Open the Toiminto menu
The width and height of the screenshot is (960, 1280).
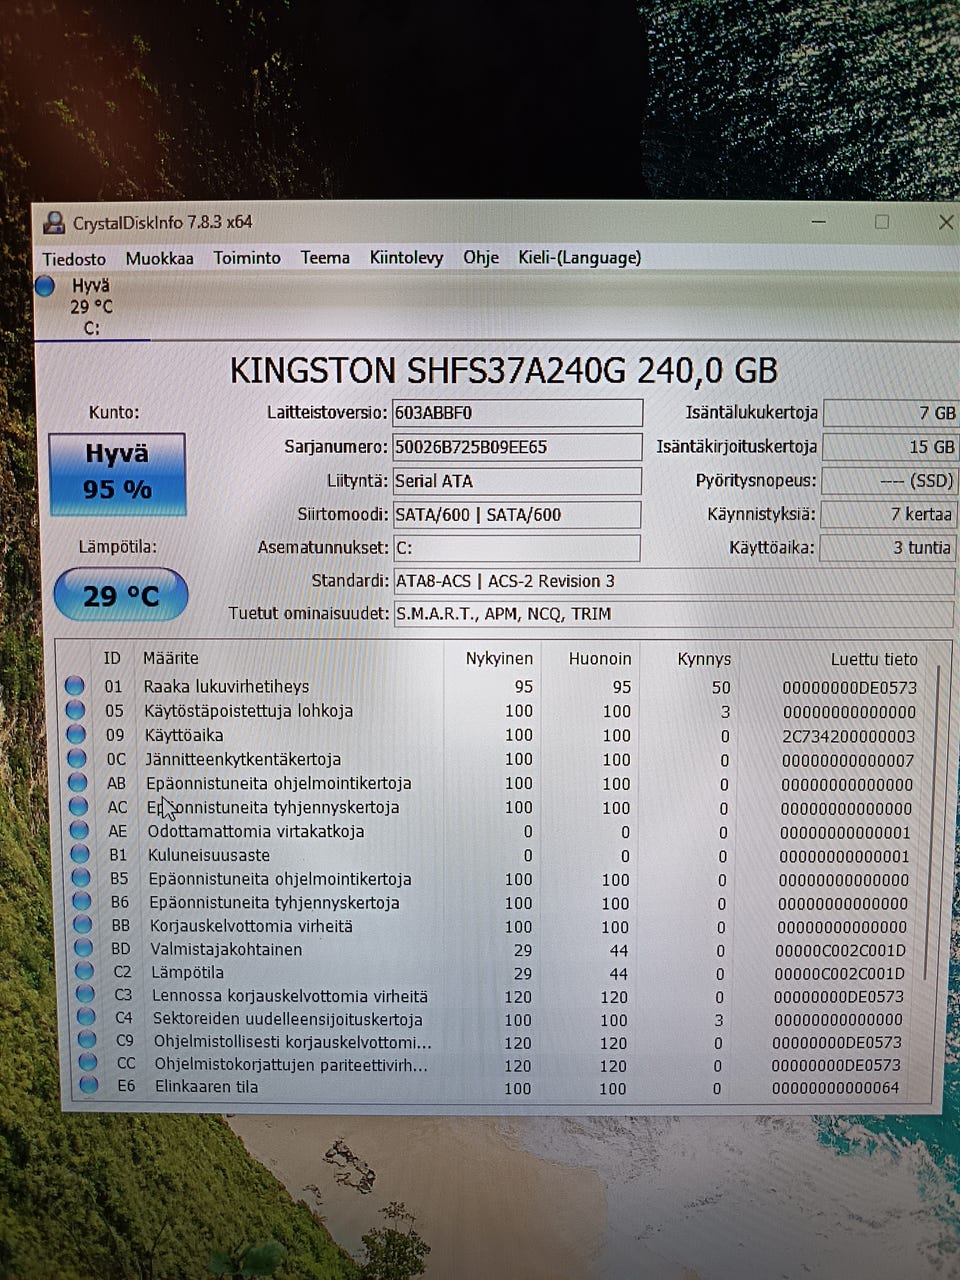(x=247, y=258)
